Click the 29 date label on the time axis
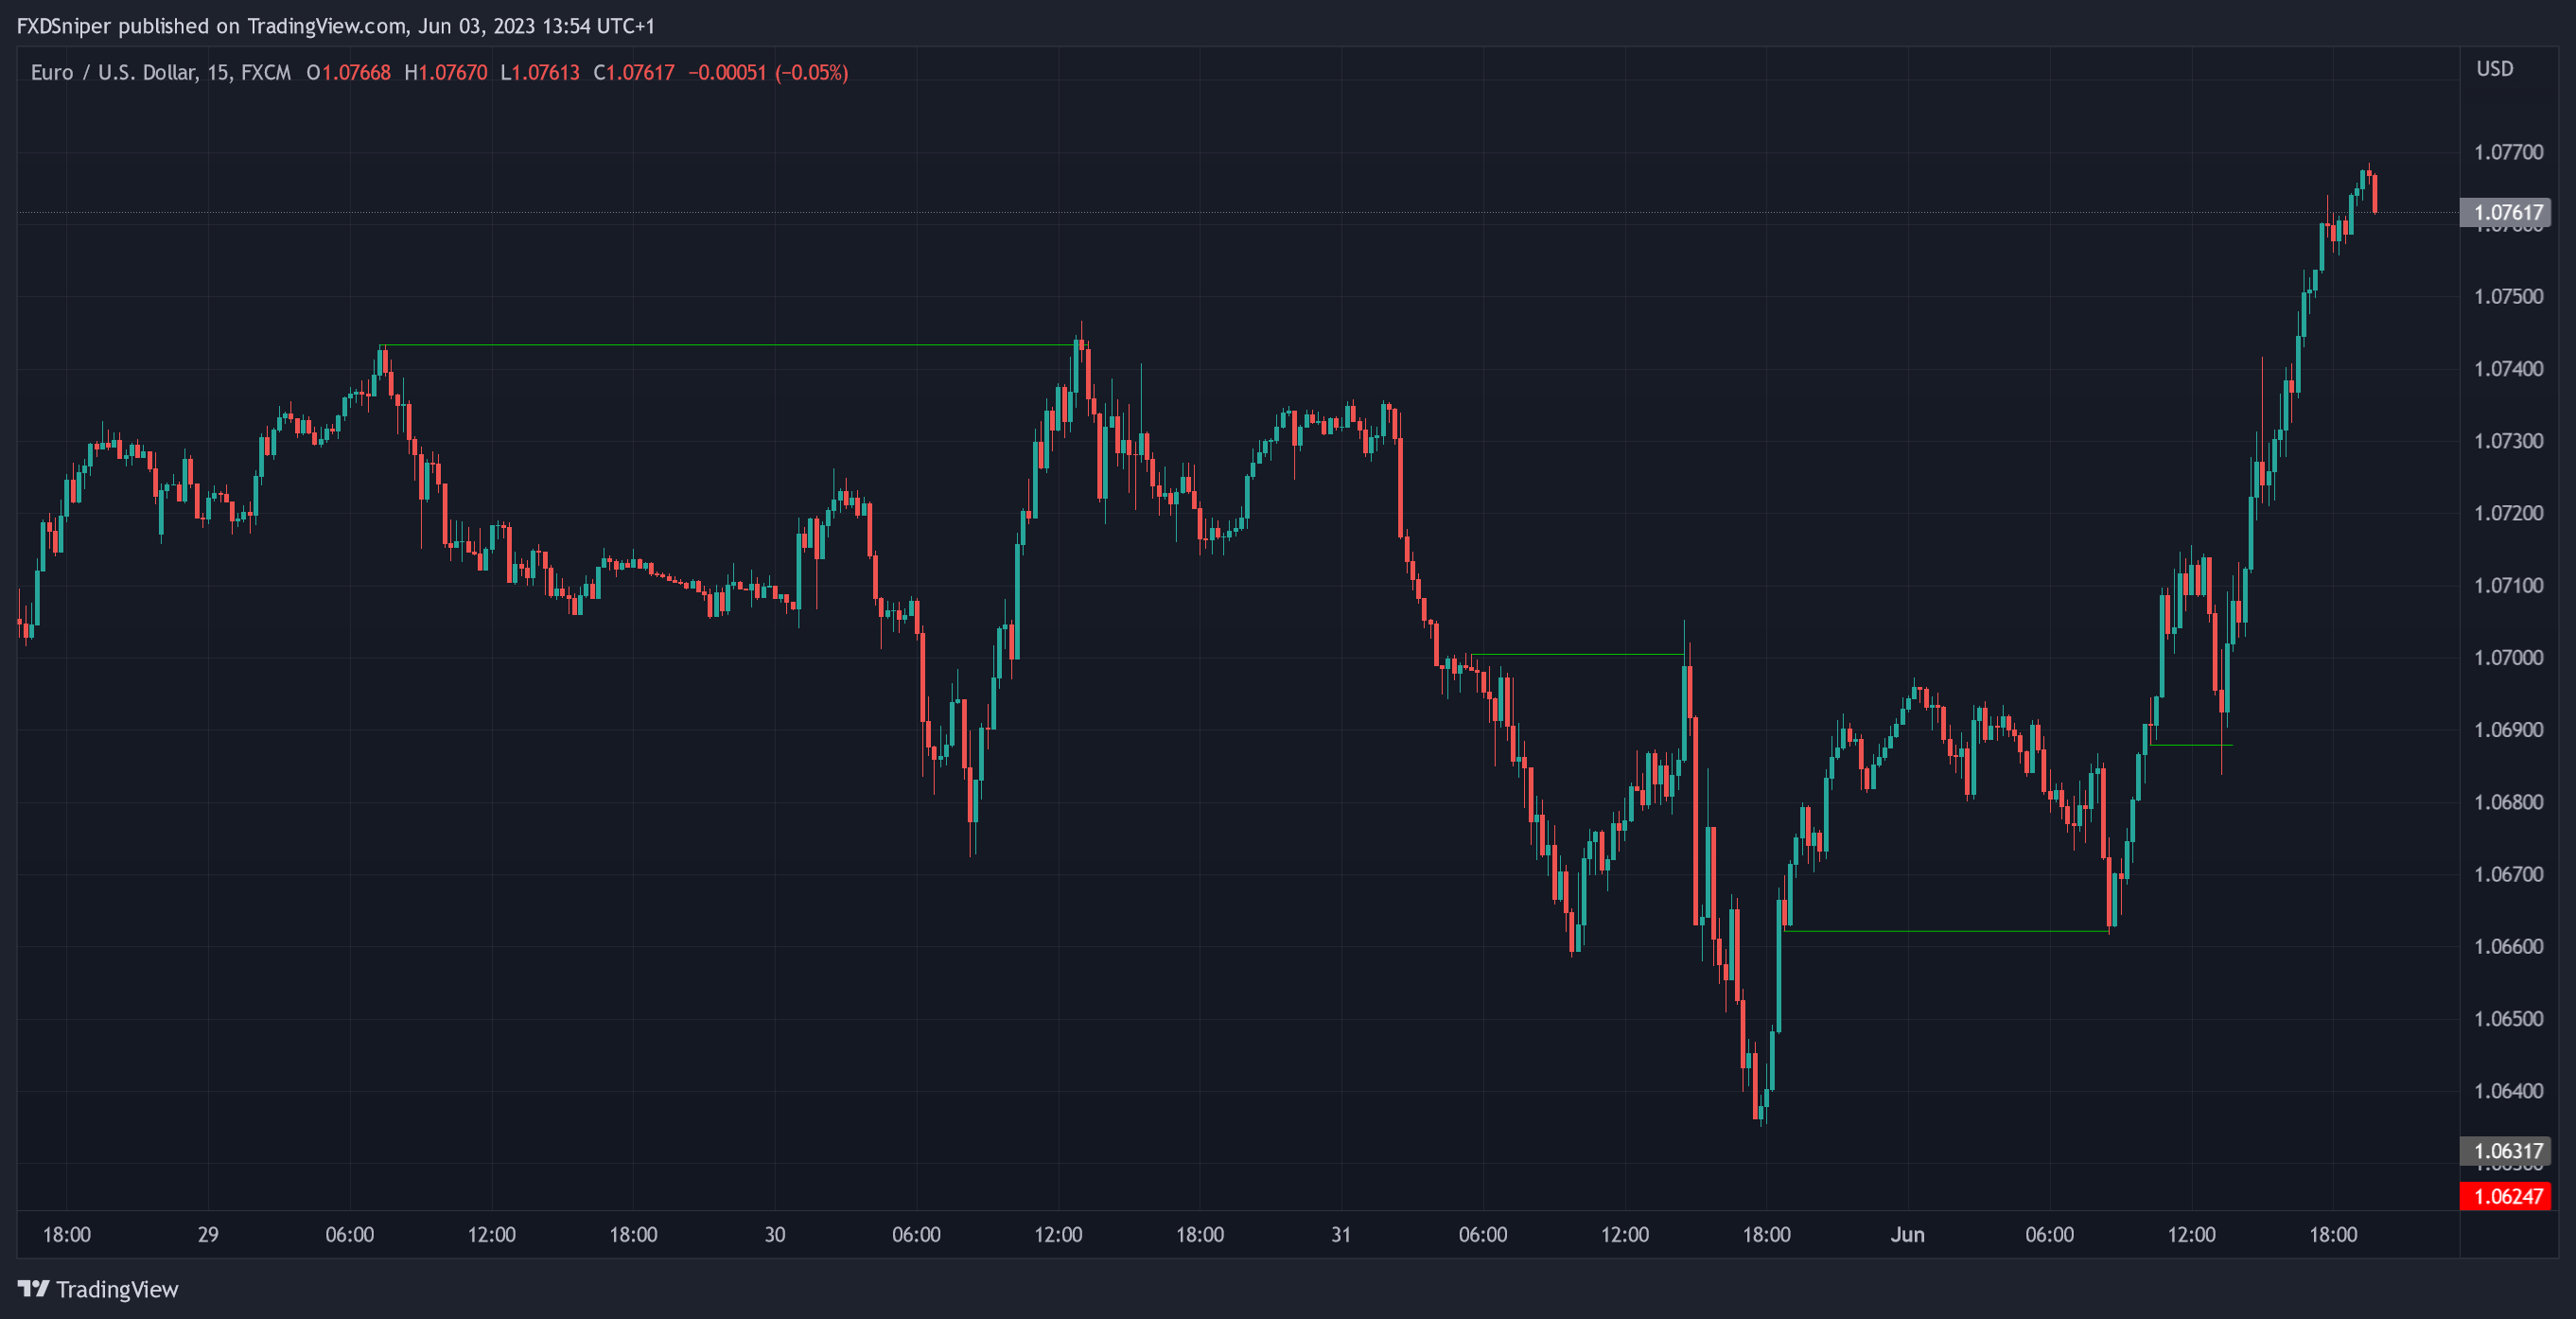Viewport: 2576px width, 1319px height. pyautogui.click(x=208, y=1234)
